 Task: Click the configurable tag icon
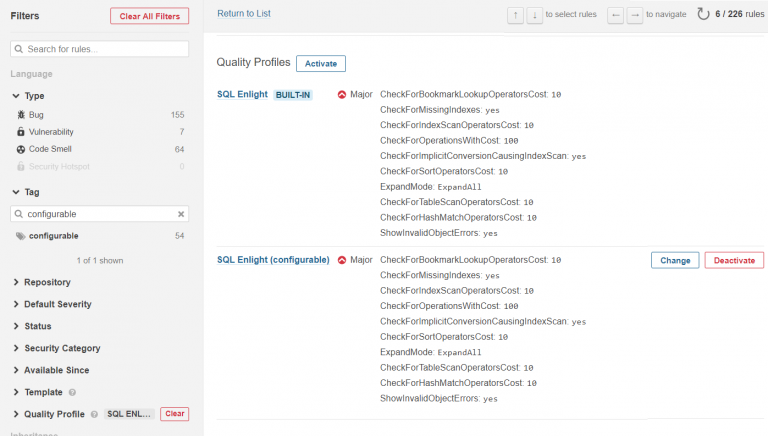click(21, 236)
